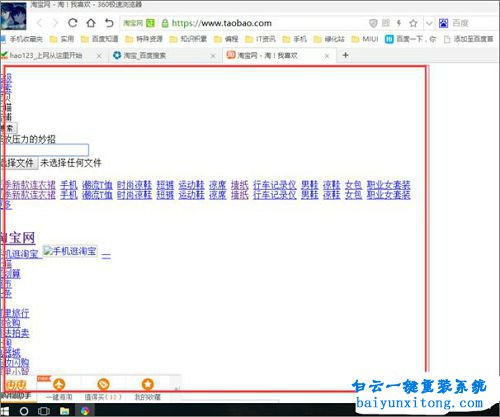Open File Explorer from the taskbar

coord(64,411)
